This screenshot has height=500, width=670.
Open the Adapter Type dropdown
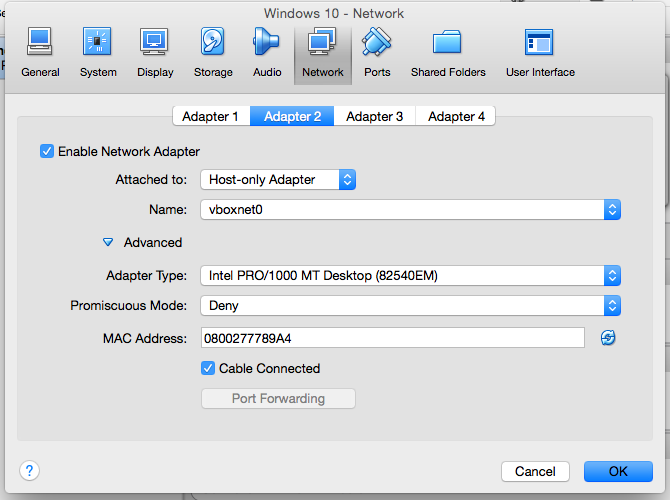tap(411, 275)
